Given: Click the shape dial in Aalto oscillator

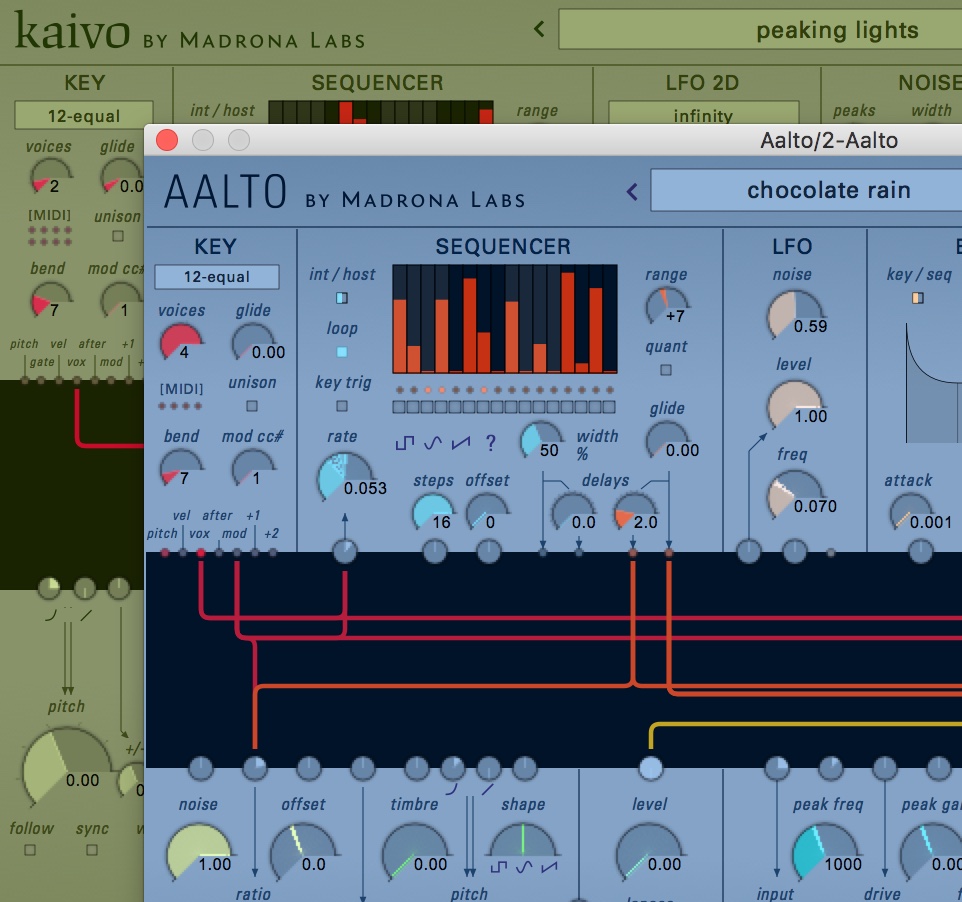Looking at the screenshot, I should pyautogui.click(x=523, y=841).
